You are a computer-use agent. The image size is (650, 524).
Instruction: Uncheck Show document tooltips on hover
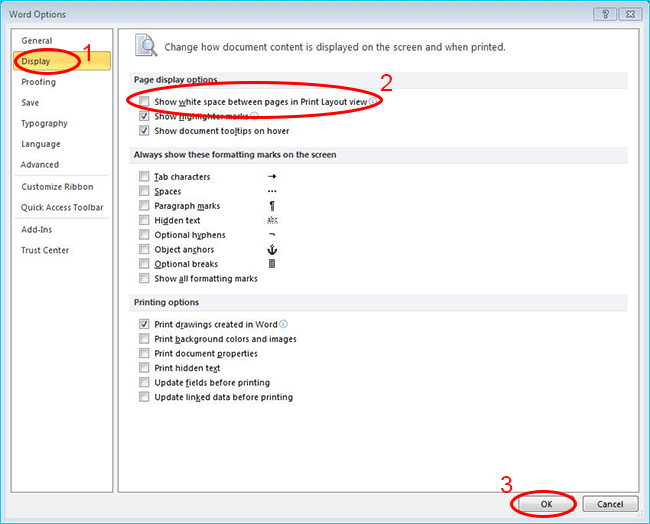coord(144,131)
